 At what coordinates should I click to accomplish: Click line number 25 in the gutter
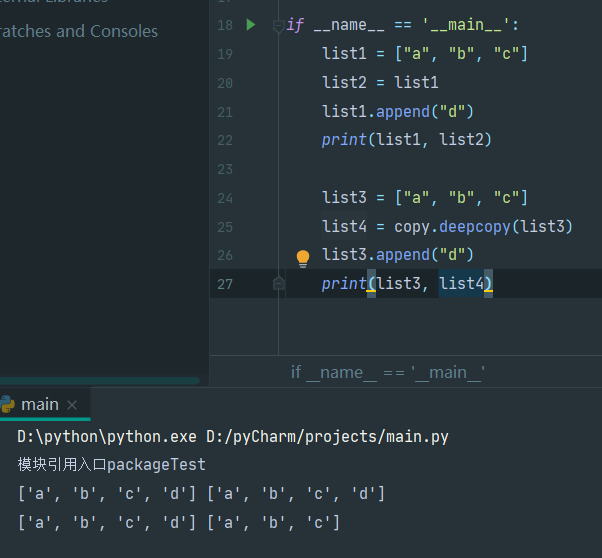tap(225, 227)
